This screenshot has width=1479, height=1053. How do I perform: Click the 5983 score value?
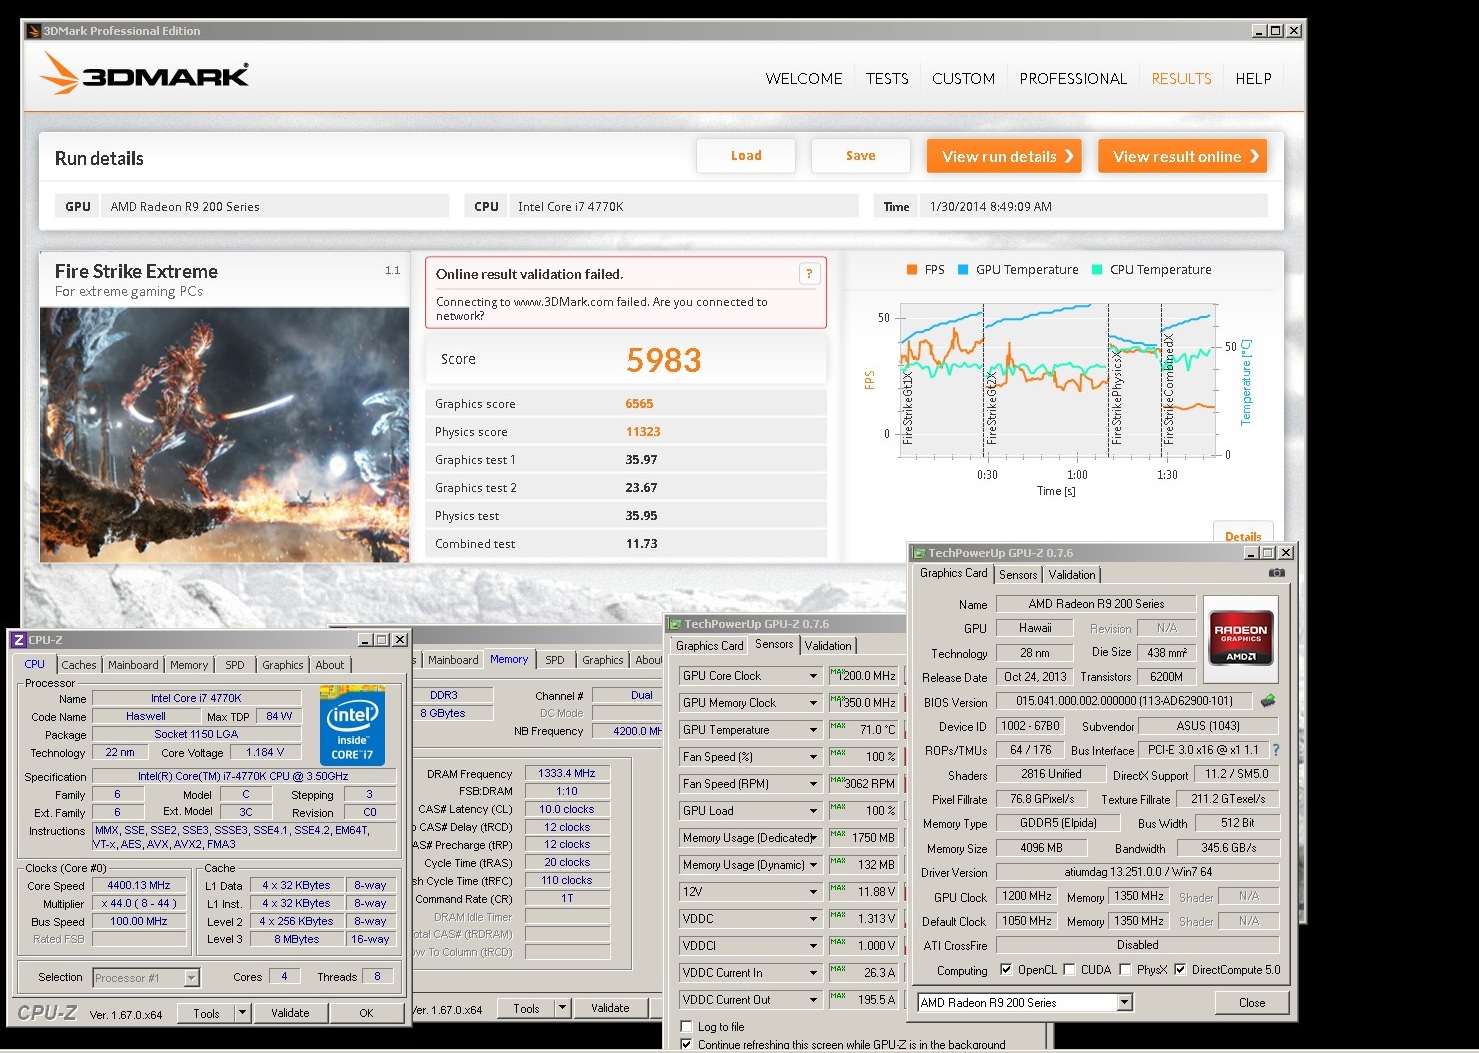(x=664, y=360)
